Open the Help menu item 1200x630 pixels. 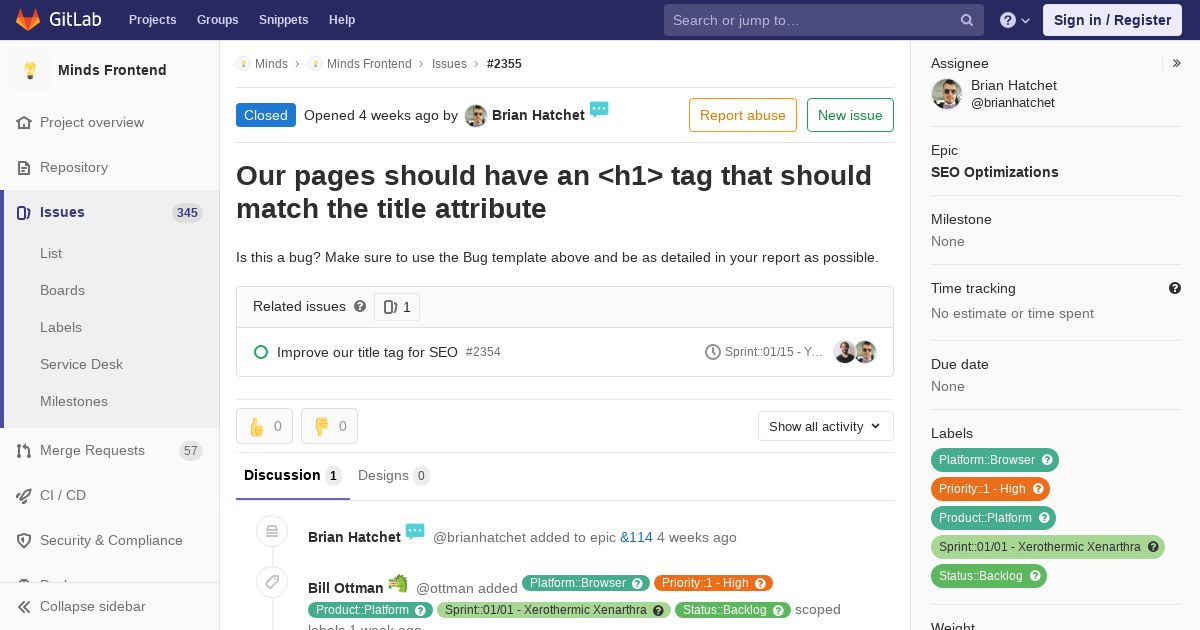(x=342, y=20)
